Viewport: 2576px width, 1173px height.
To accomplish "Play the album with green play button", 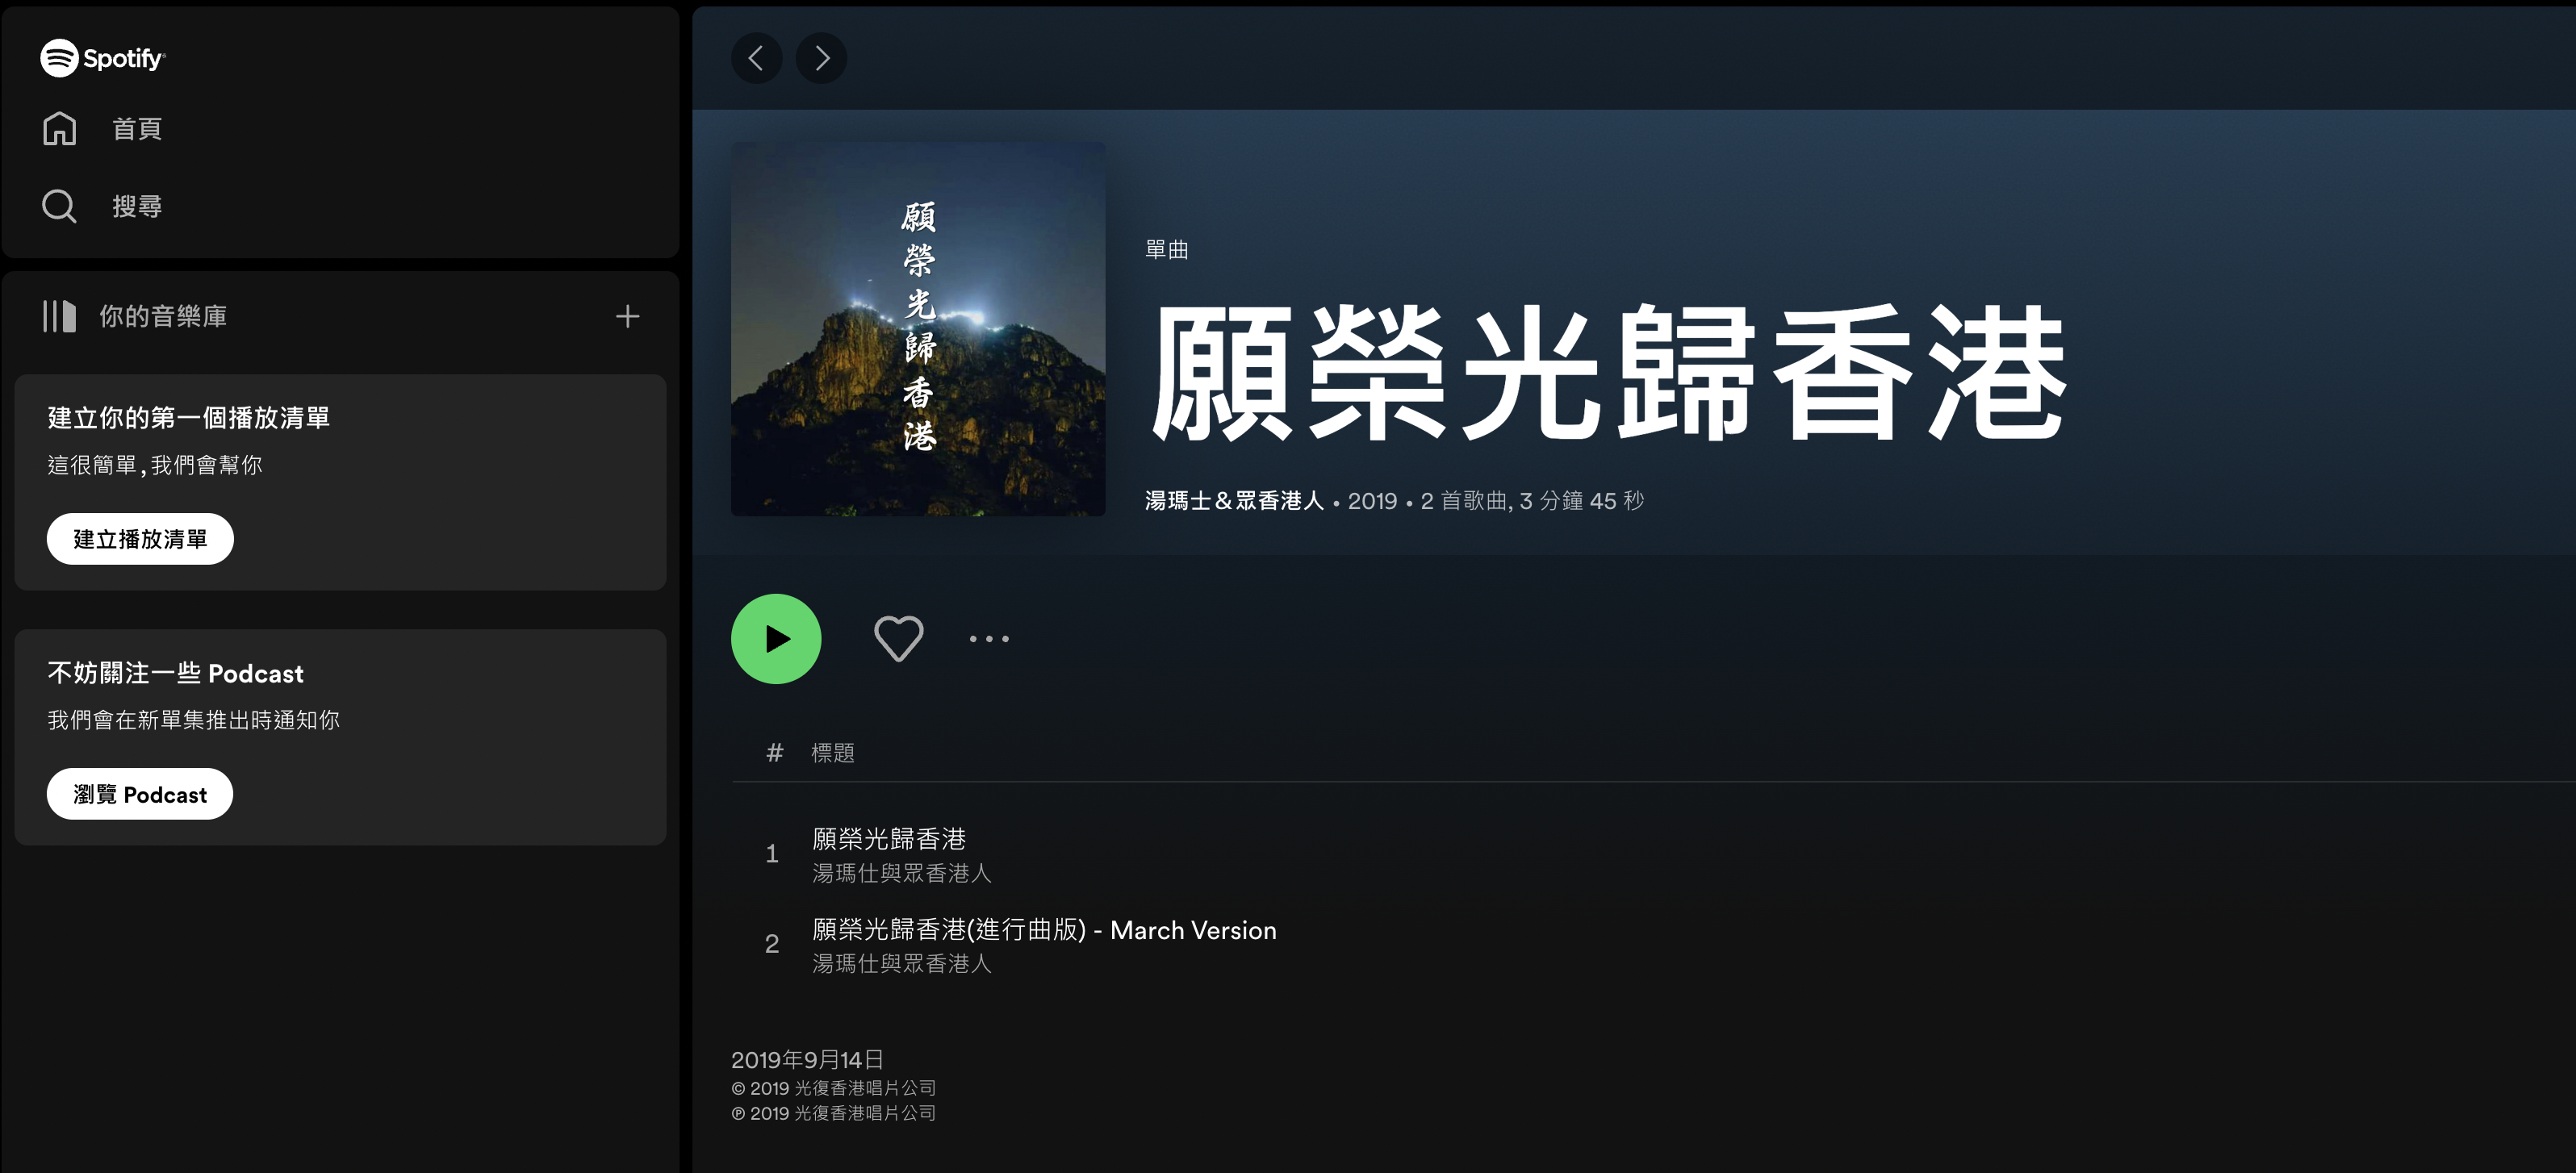I will click(x=776, y=639).
